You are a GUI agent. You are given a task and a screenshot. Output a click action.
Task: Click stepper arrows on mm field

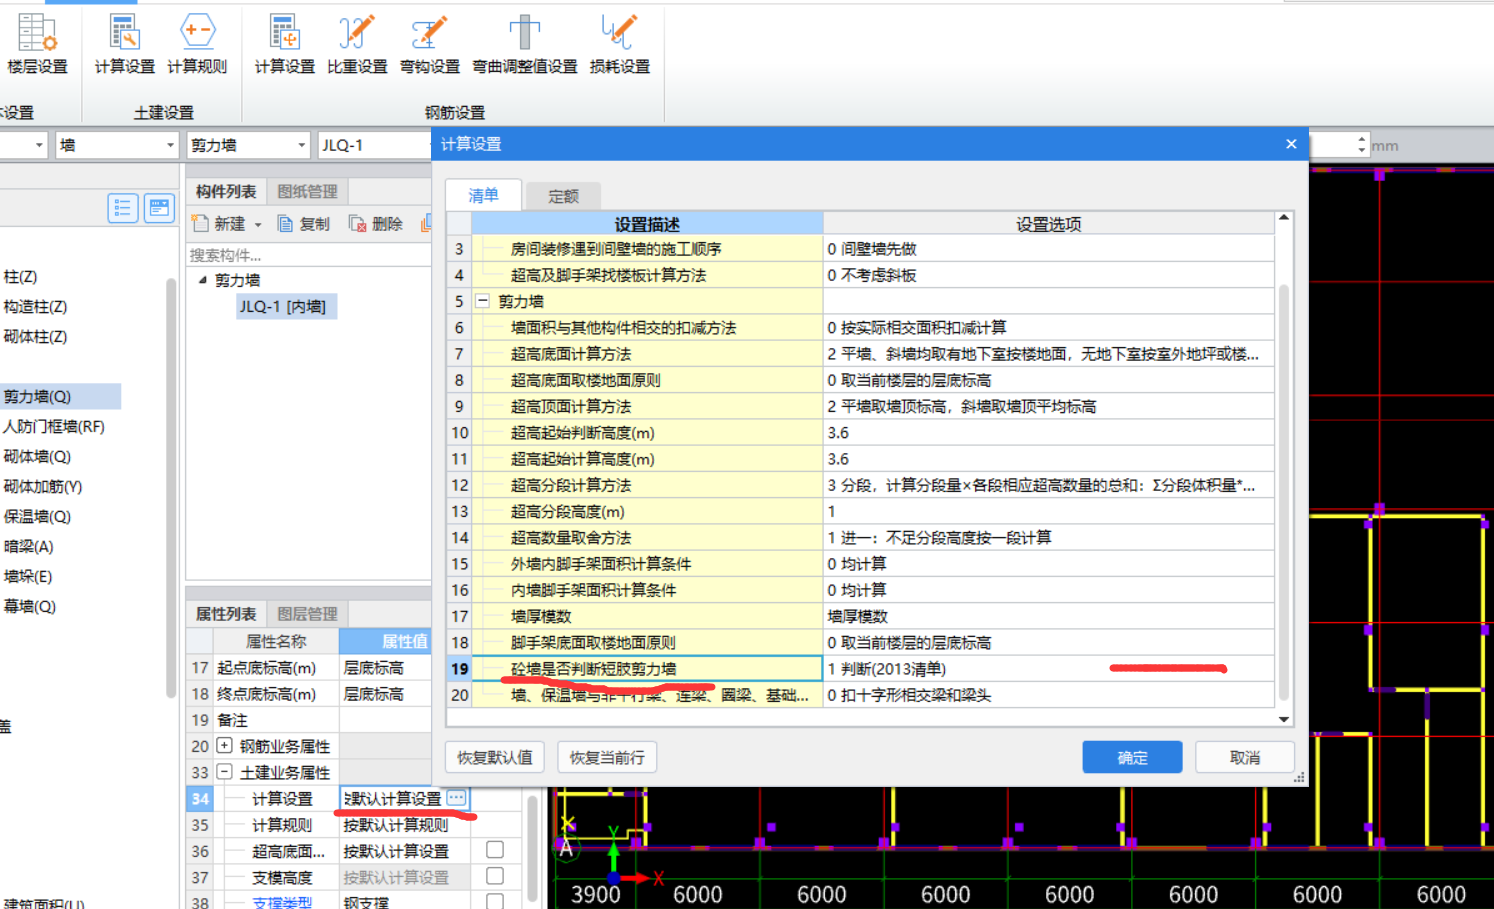click(x=1362, y=145)
